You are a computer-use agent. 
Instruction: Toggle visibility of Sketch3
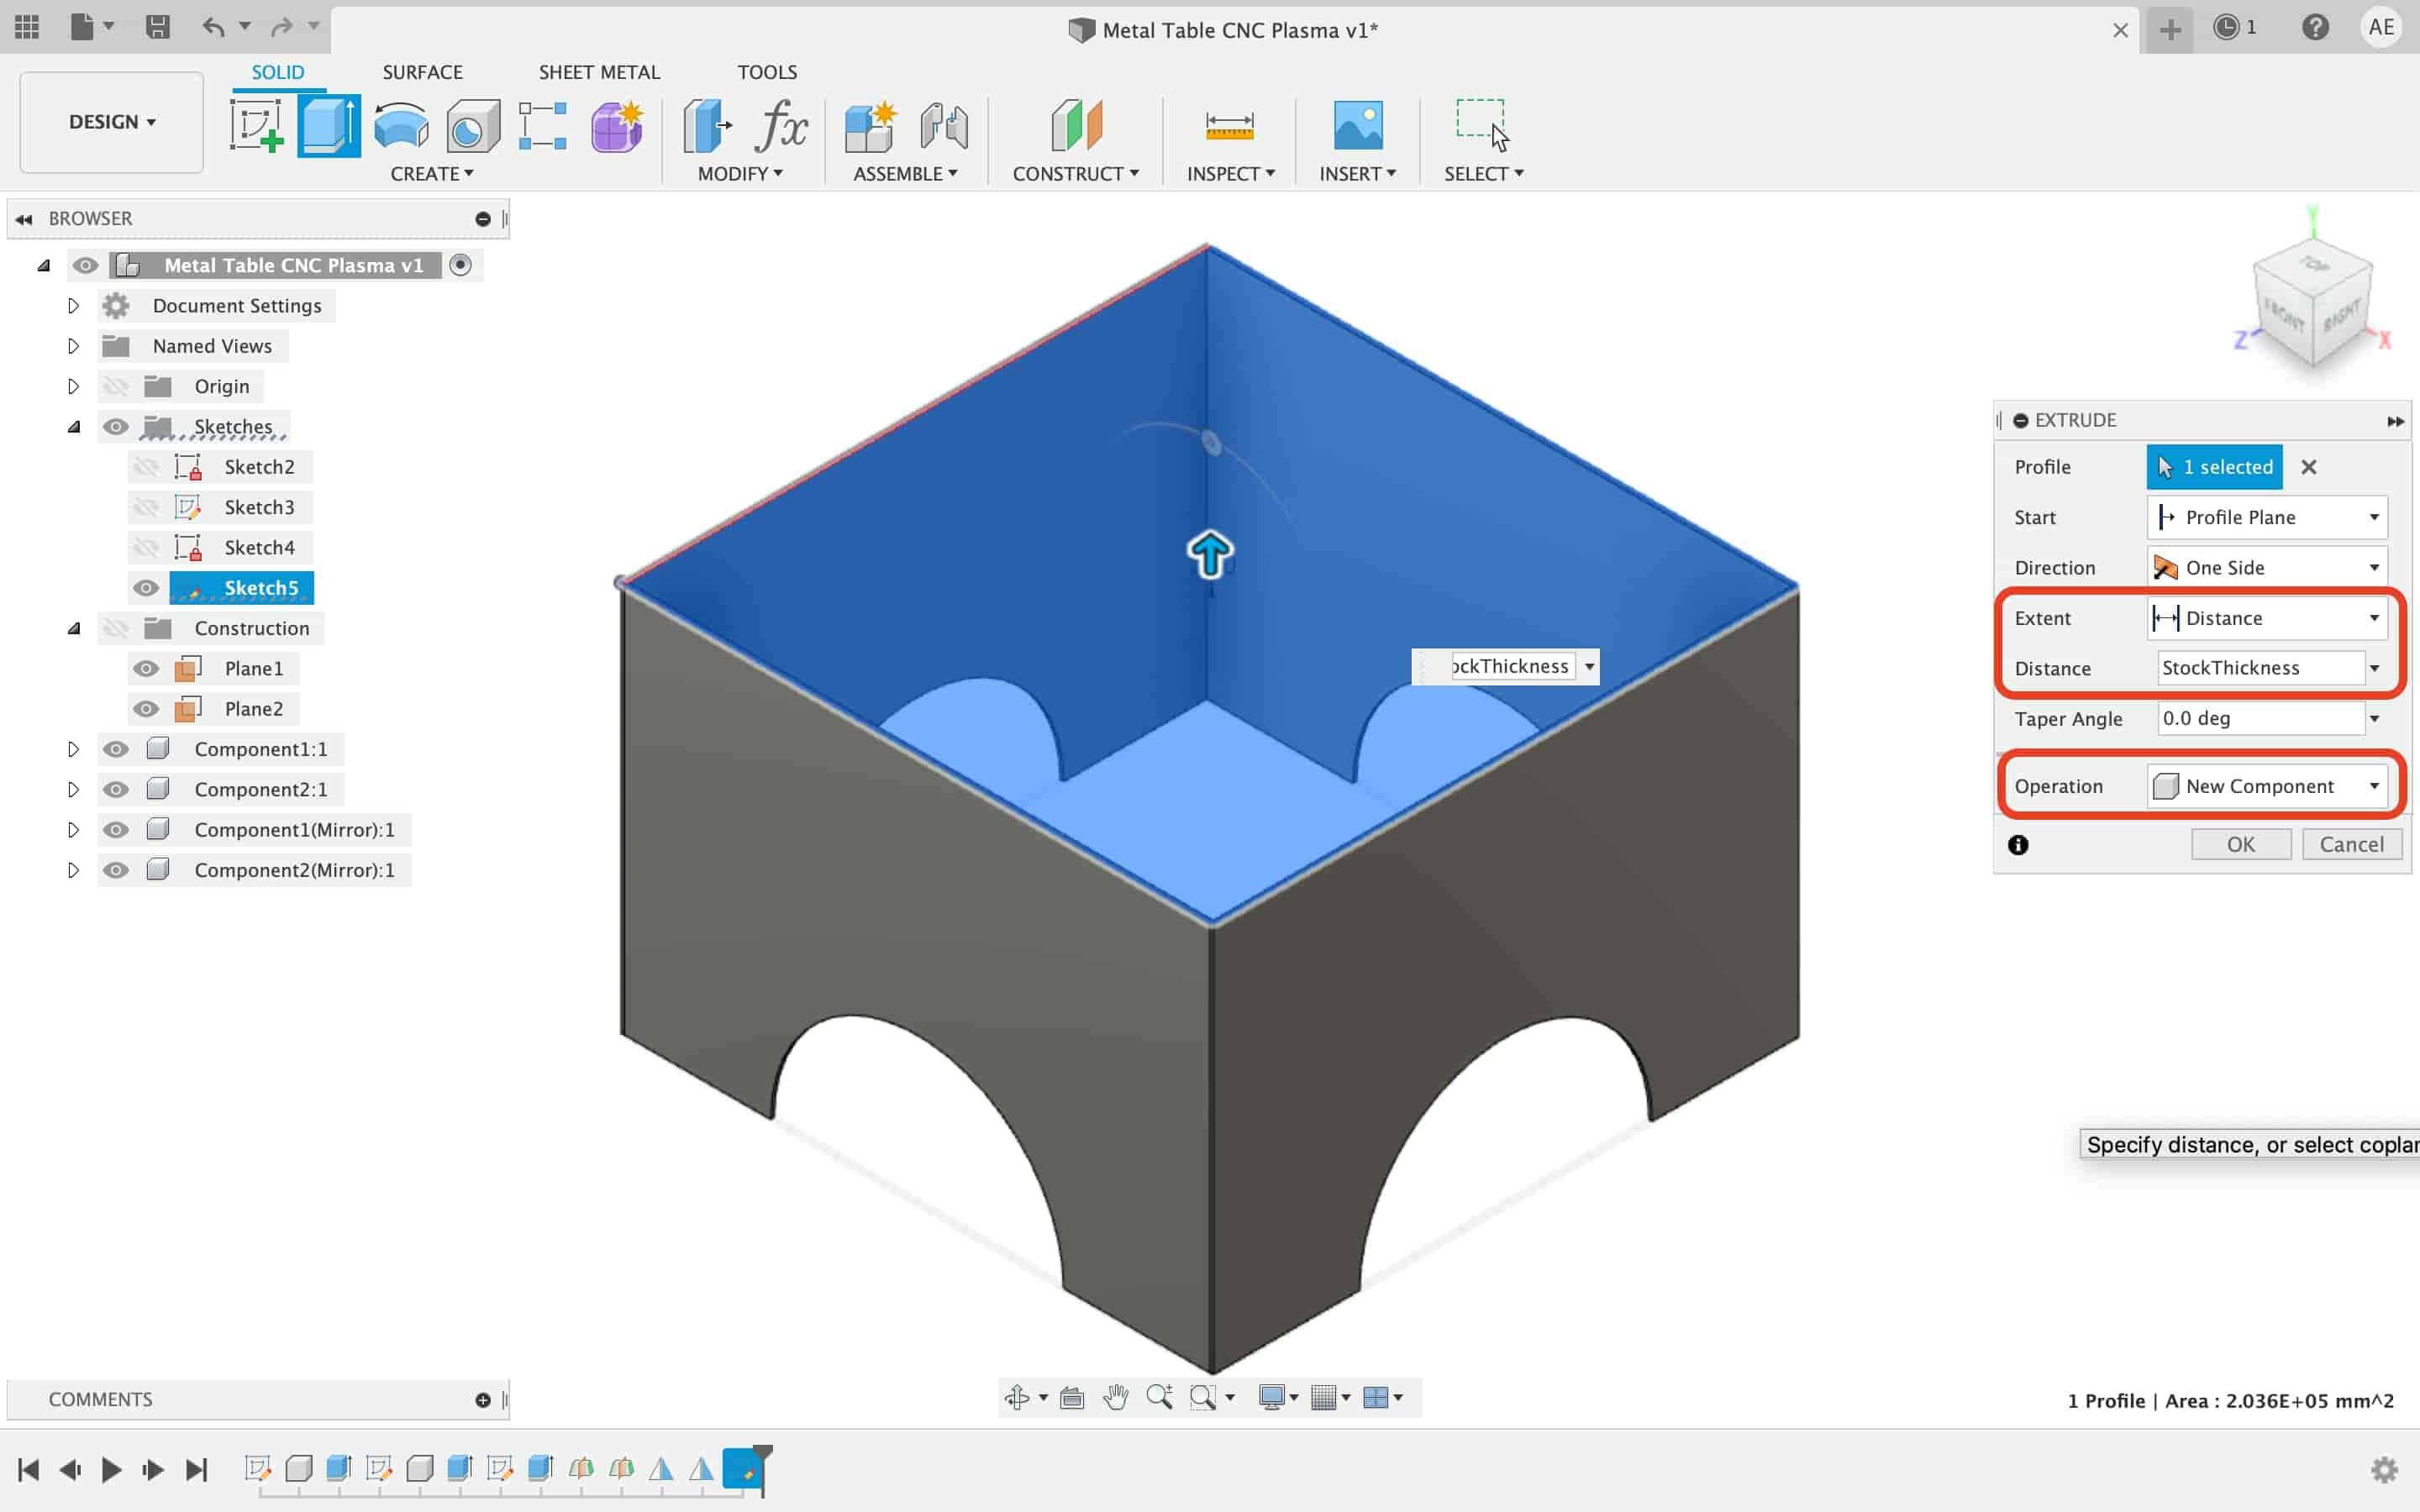(x=146, y=507)
